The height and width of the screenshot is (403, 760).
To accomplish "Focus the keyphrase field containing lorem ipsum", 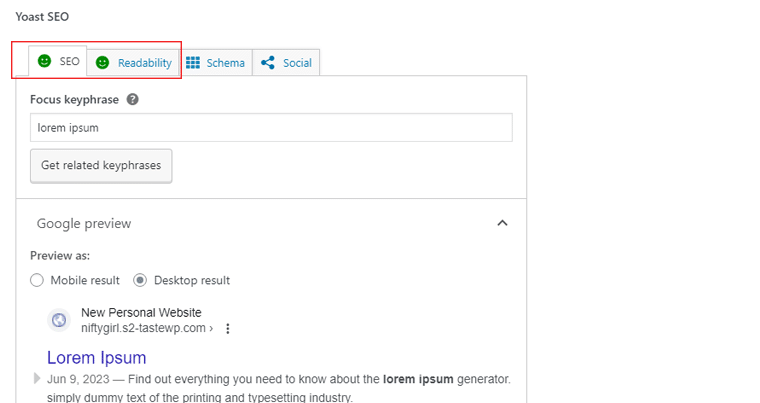I will coord(271,128).
